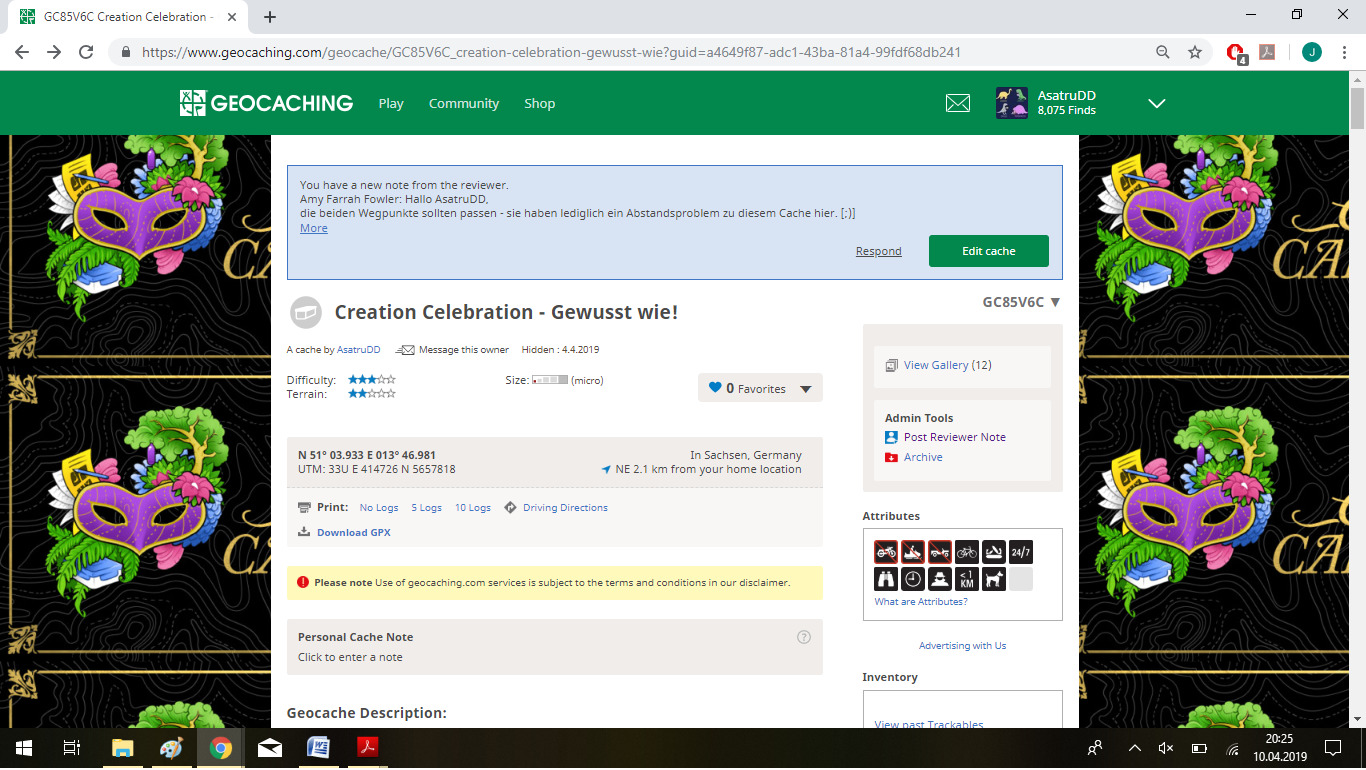The width and height of the screenshot is (1366, 770).
Task: Reload the page
Action: [86, 52]
